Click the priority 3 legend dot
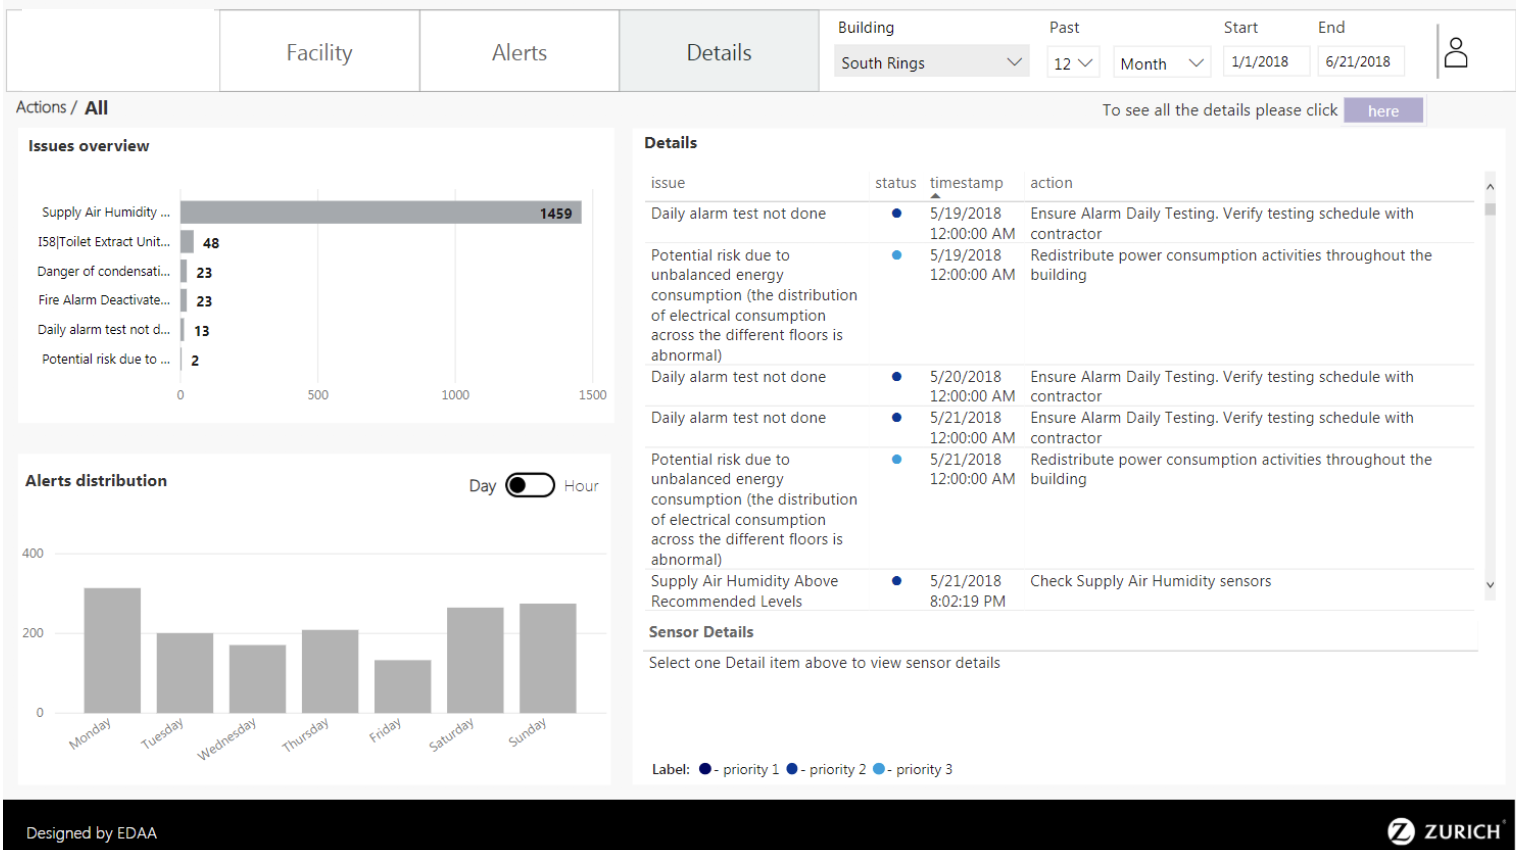 click(878, 769)
